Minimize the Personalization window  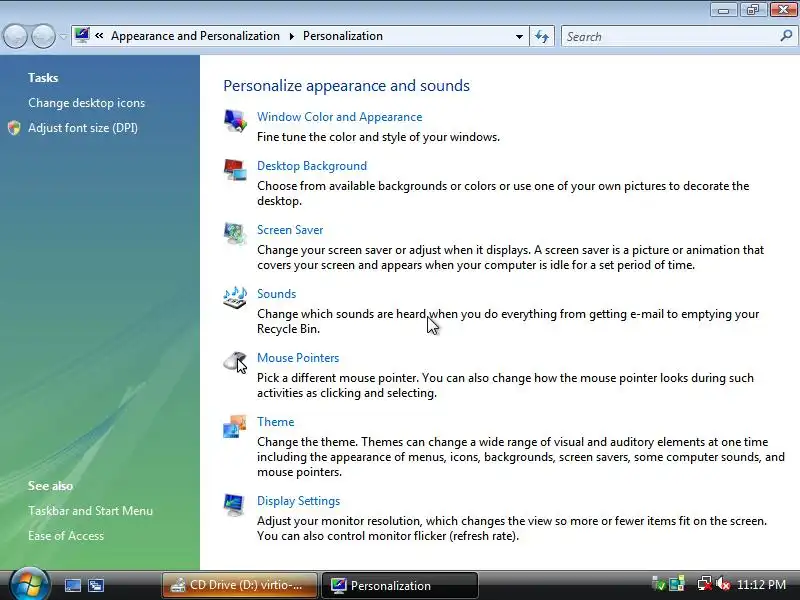pyautogui.click(x=724, y=10)
